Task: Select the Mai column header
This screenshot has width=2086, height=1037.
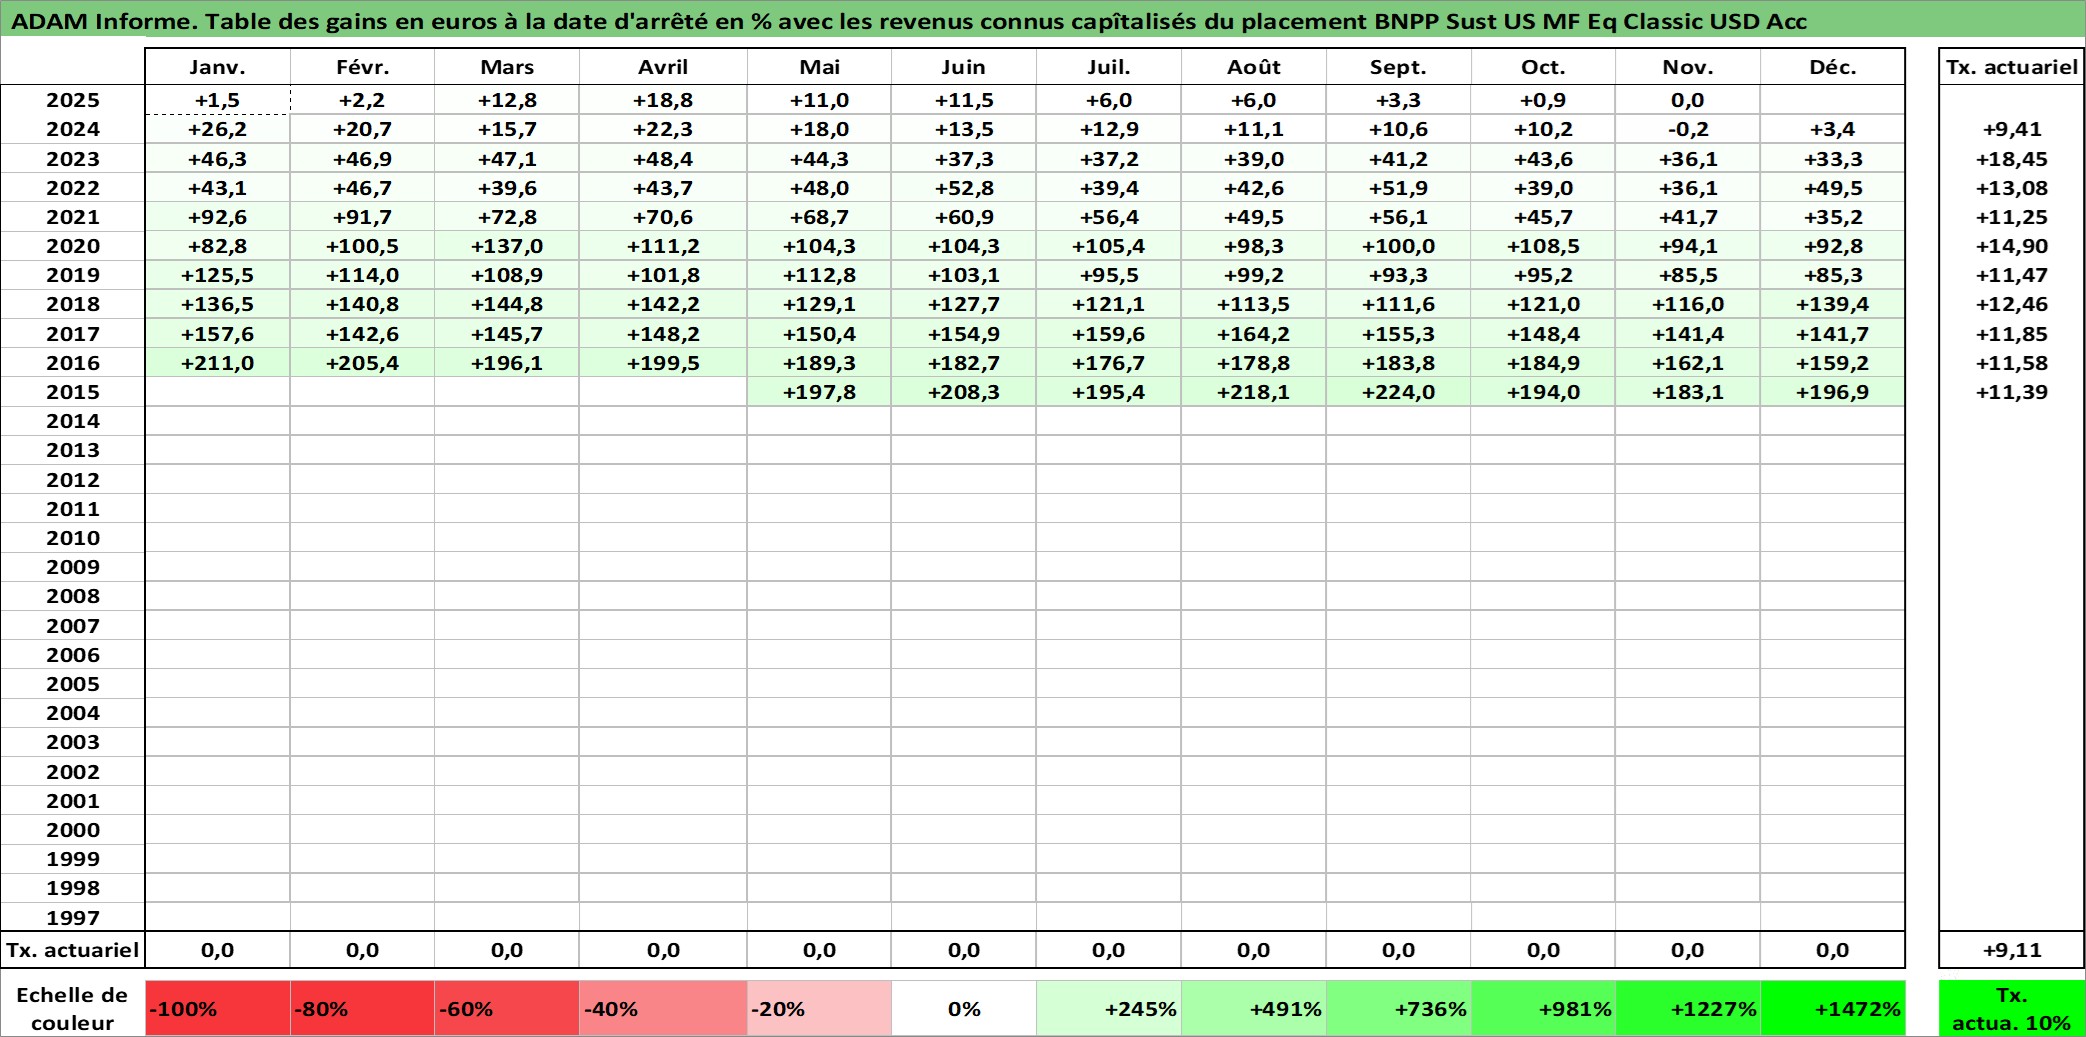Action: 819,67
